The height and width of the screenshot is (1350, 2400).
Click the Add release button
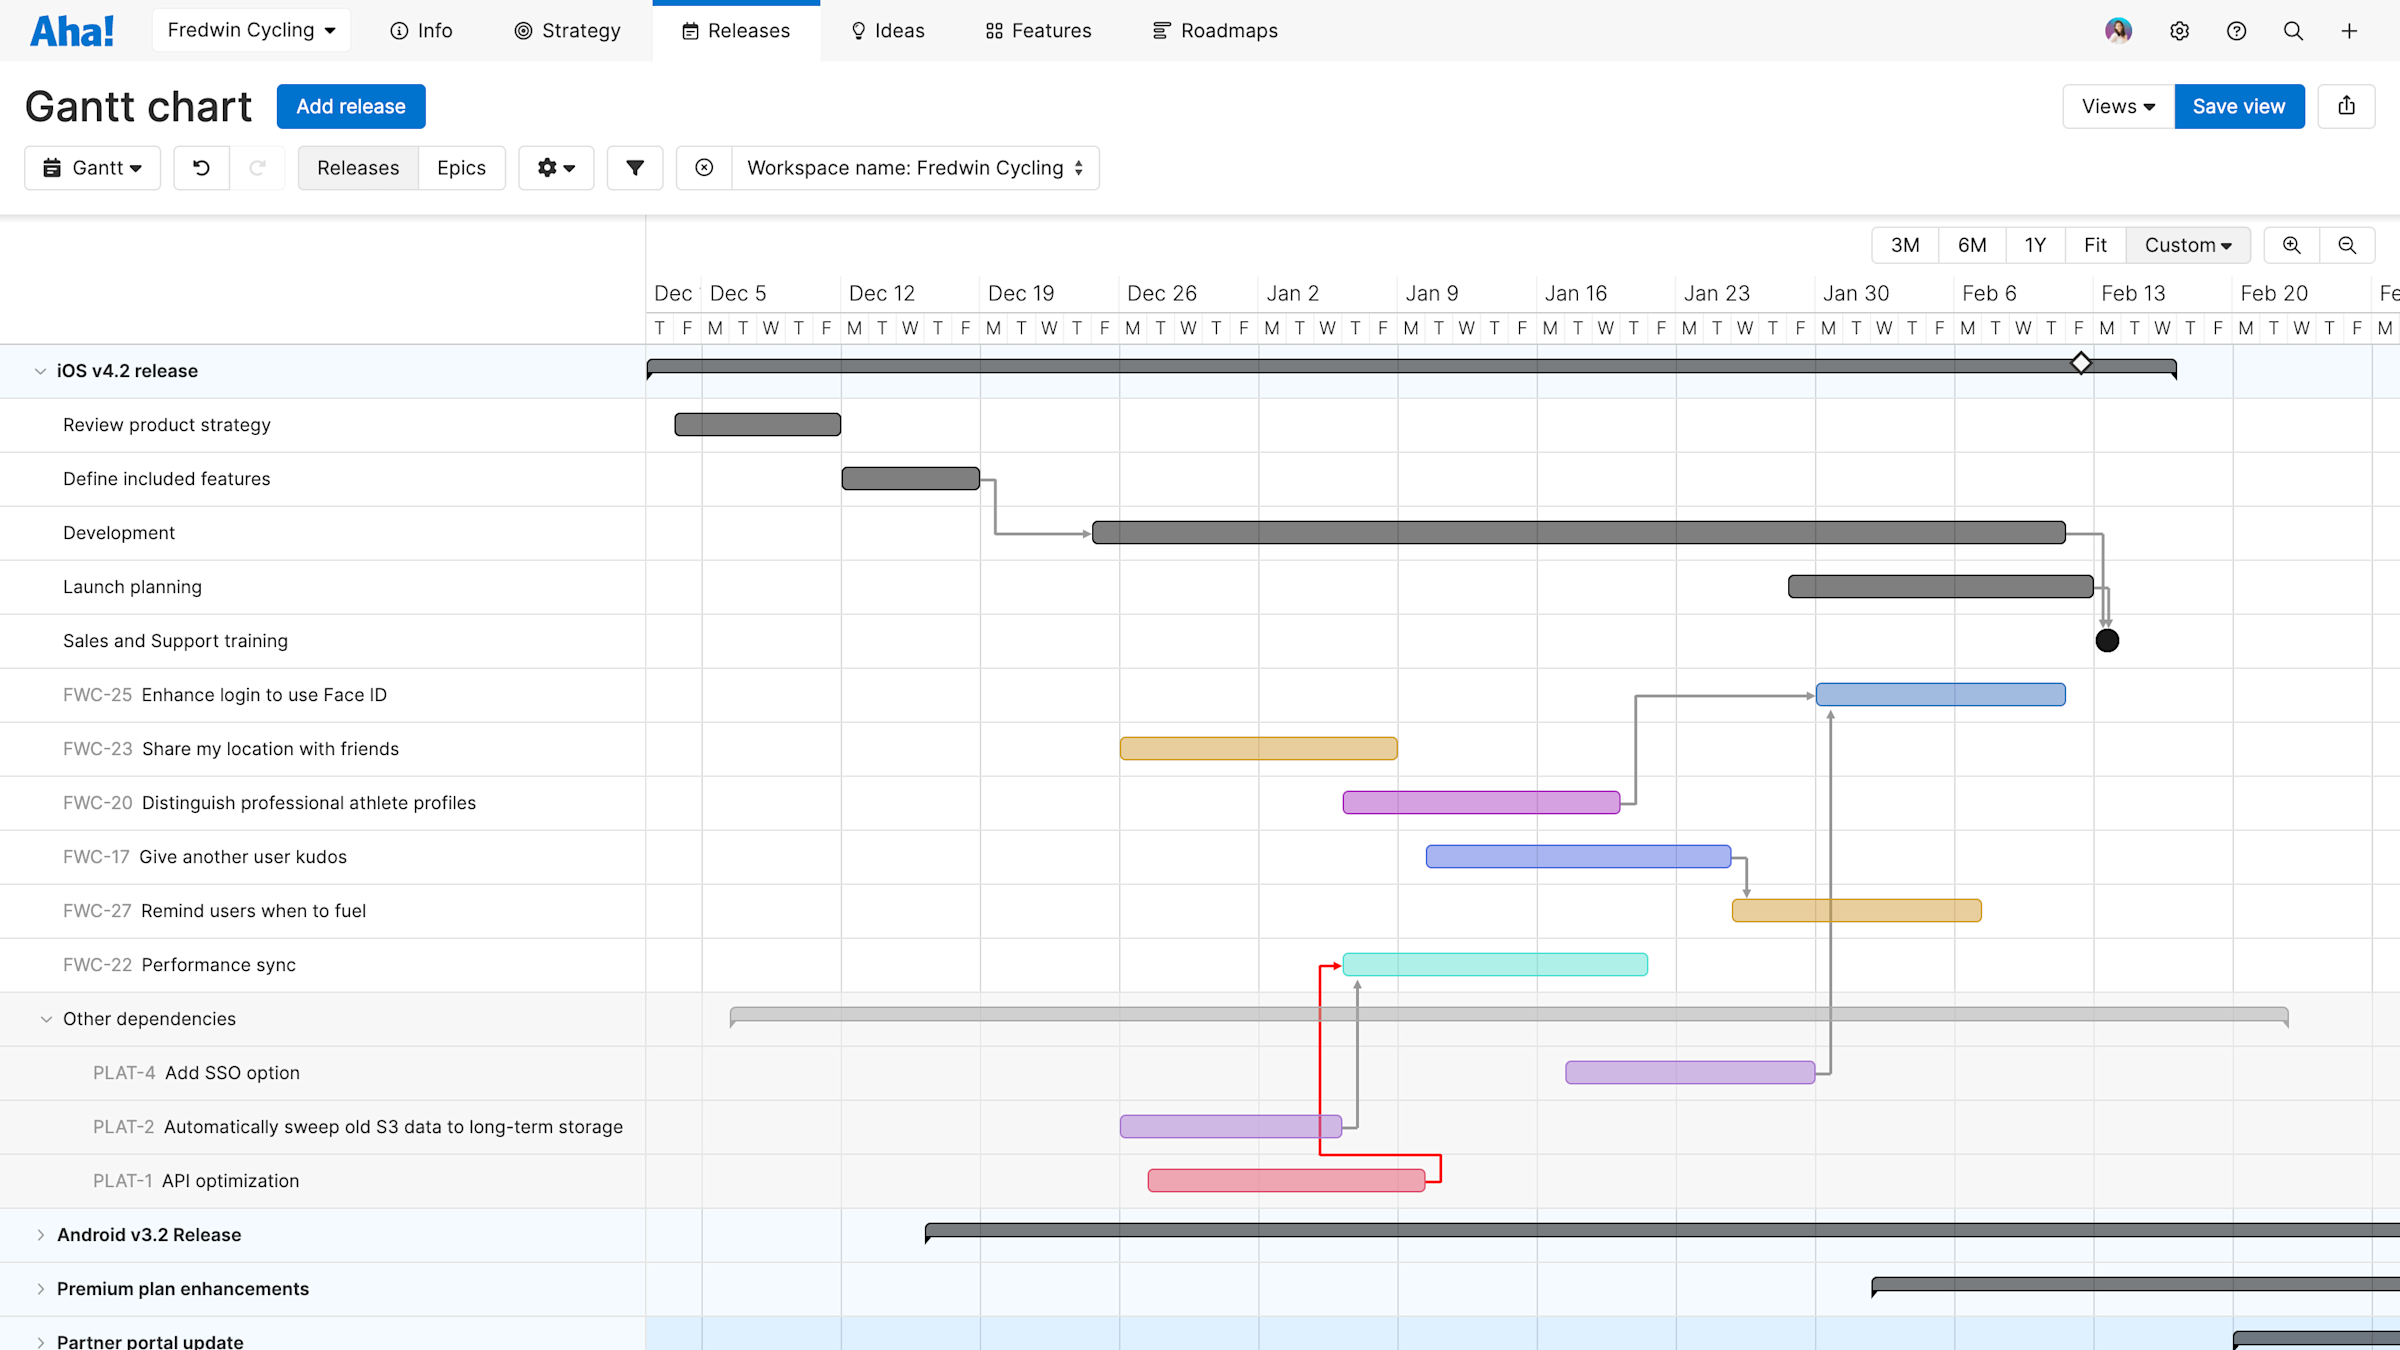click(x=351, y=106)
